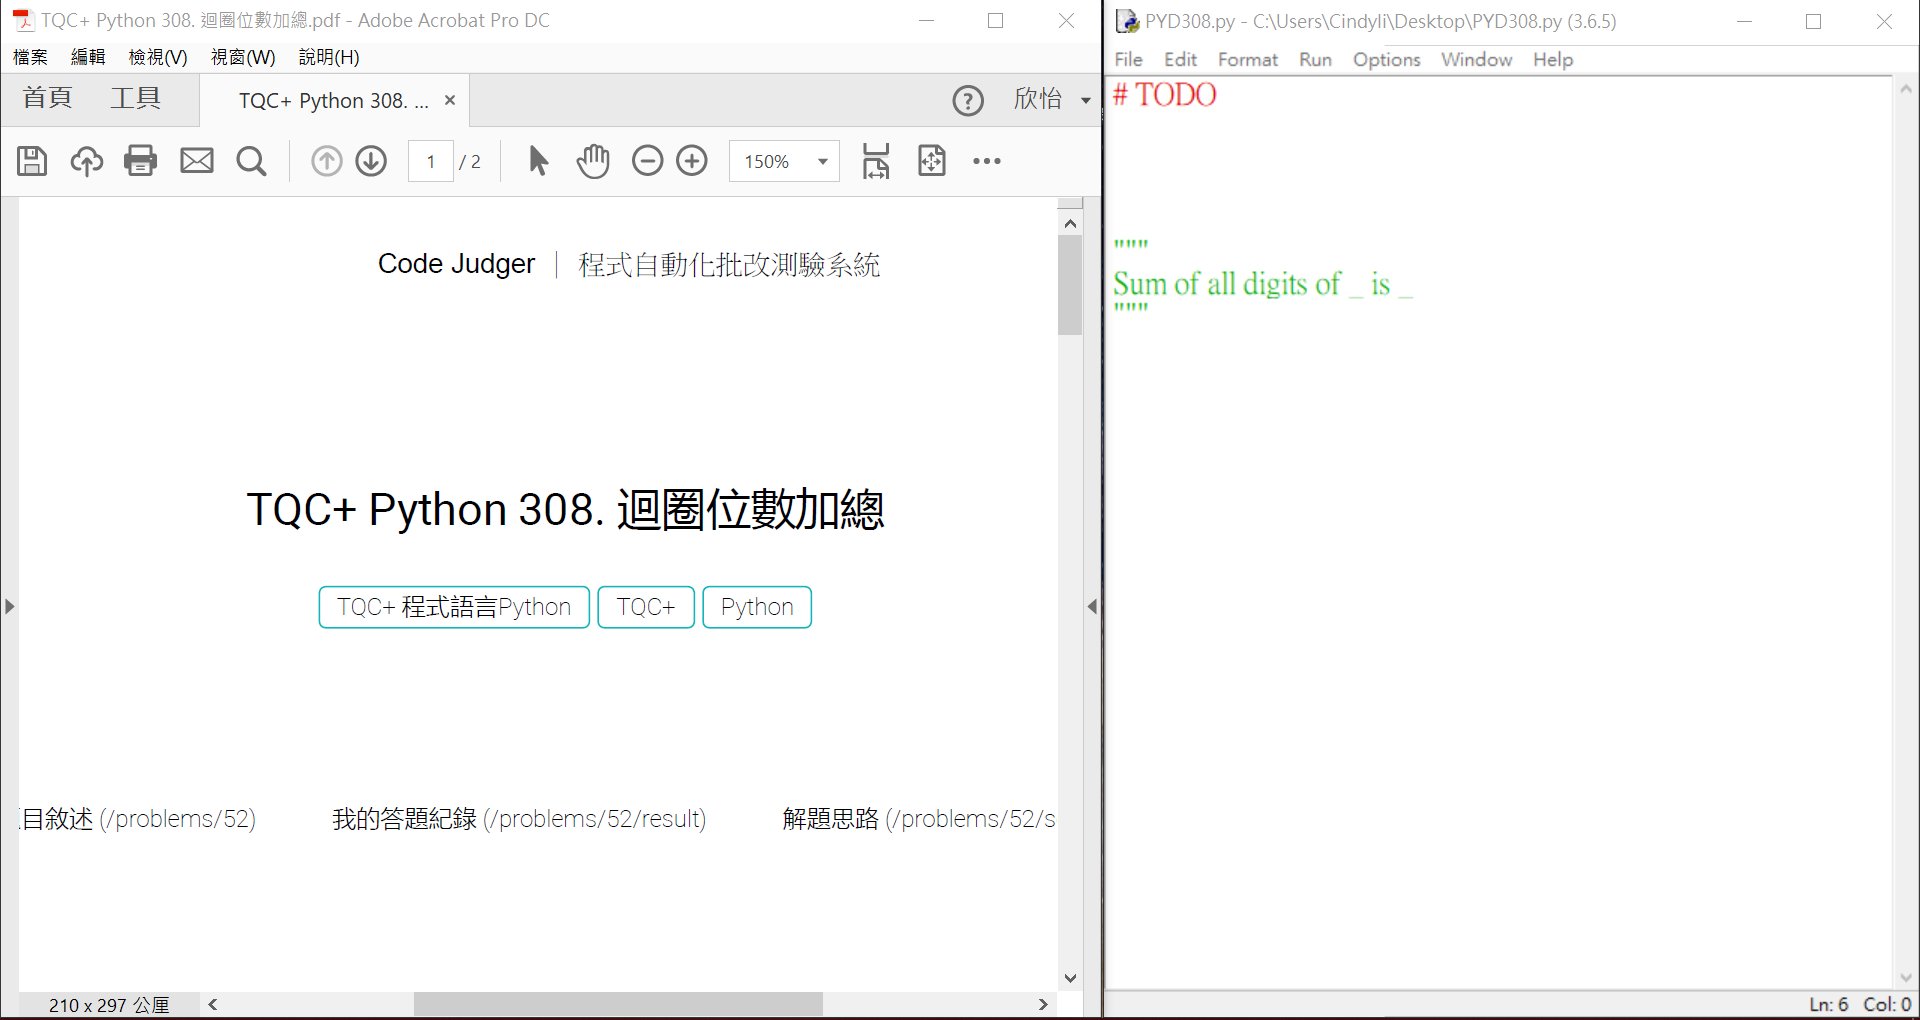Open the Options menu in IDLE
This screenshot has height=1020, width=1920.
point(1386,60)
